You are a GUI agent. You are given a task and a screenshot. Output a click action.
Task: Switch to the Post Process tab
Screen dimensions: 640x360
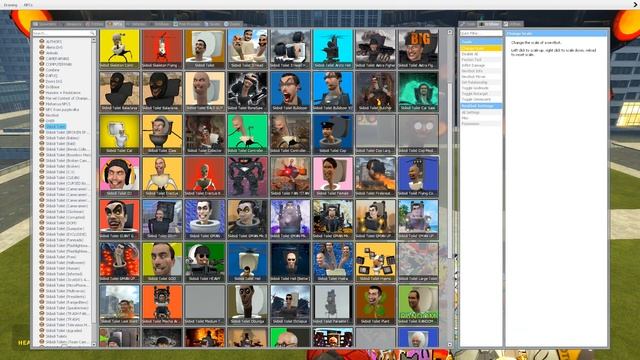point(187,24)
